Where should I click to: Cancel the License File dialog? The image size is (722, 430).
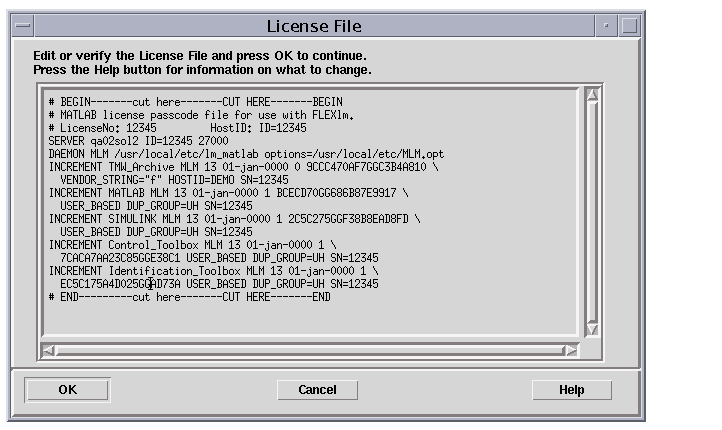click(317, 390)
